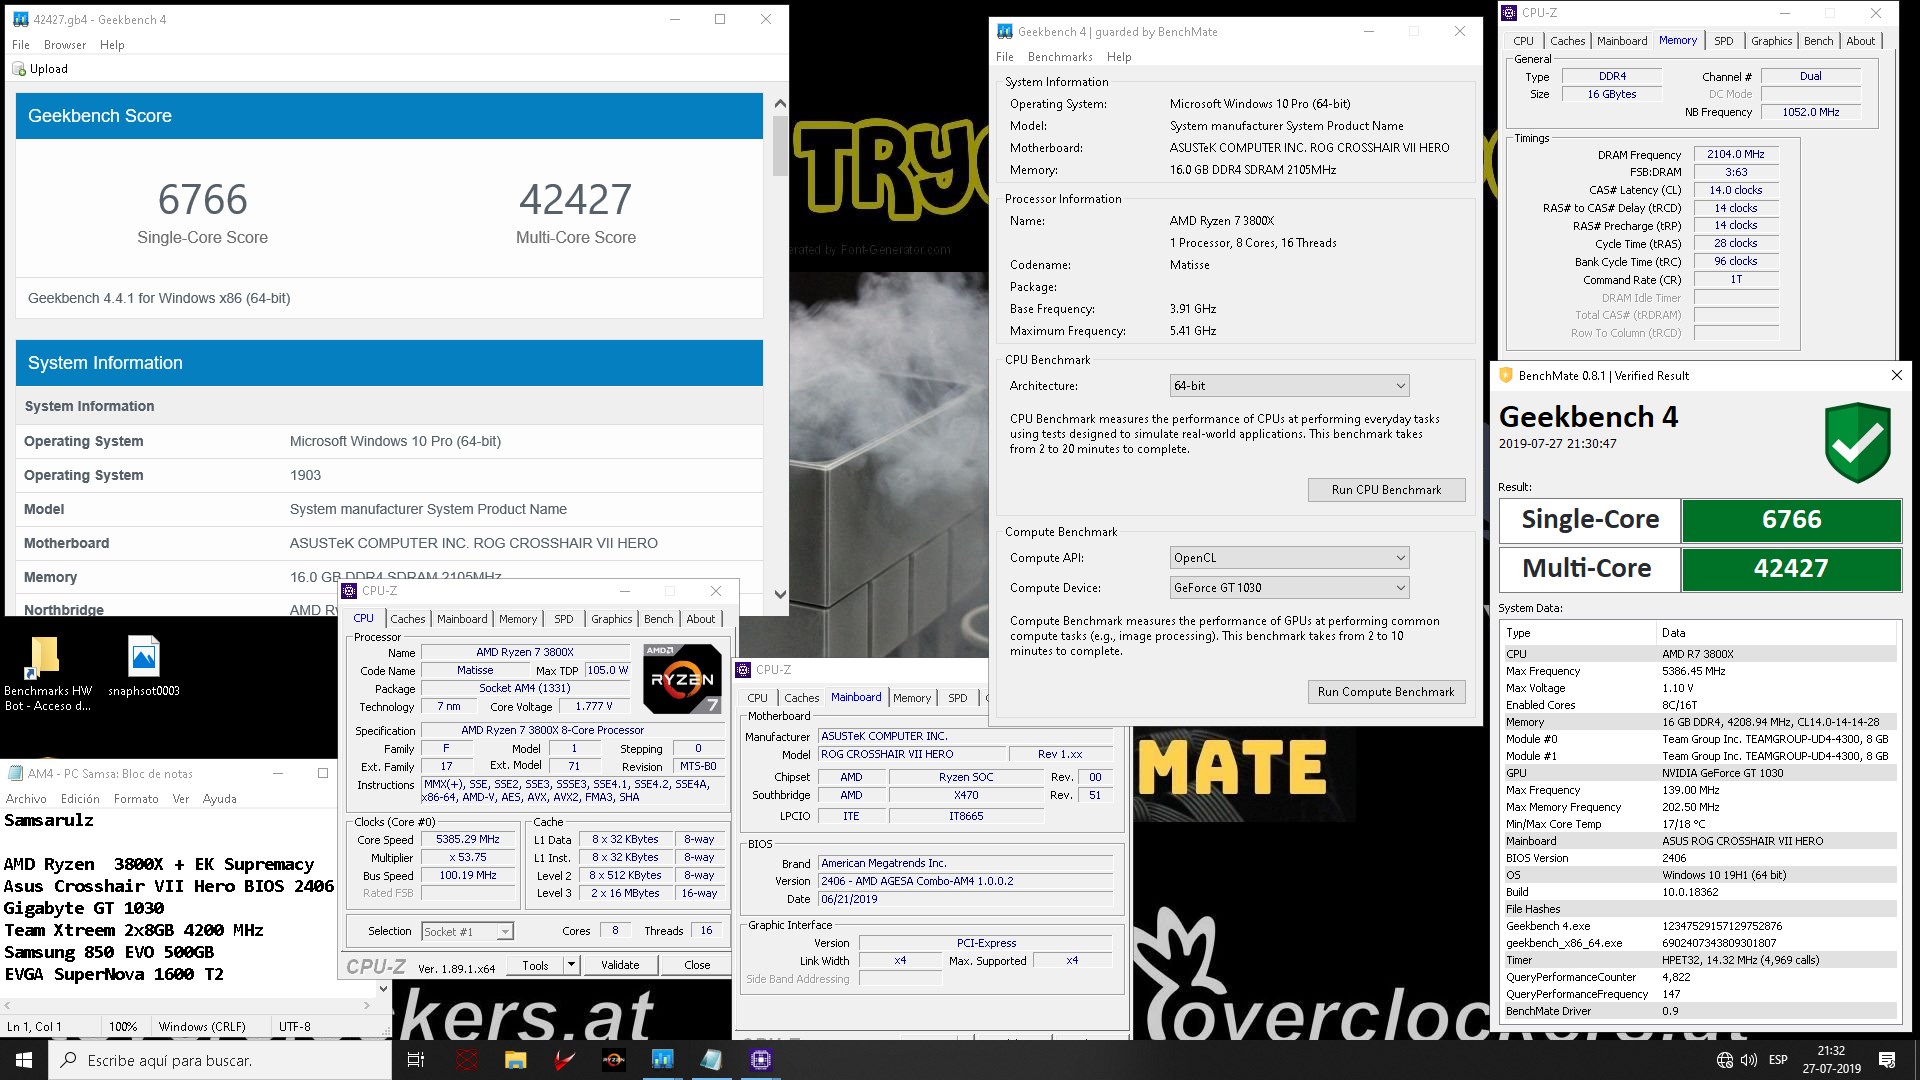1920x1080 pixels.
Task: Click the Notepad window title icon
Action: click(15, 773)
